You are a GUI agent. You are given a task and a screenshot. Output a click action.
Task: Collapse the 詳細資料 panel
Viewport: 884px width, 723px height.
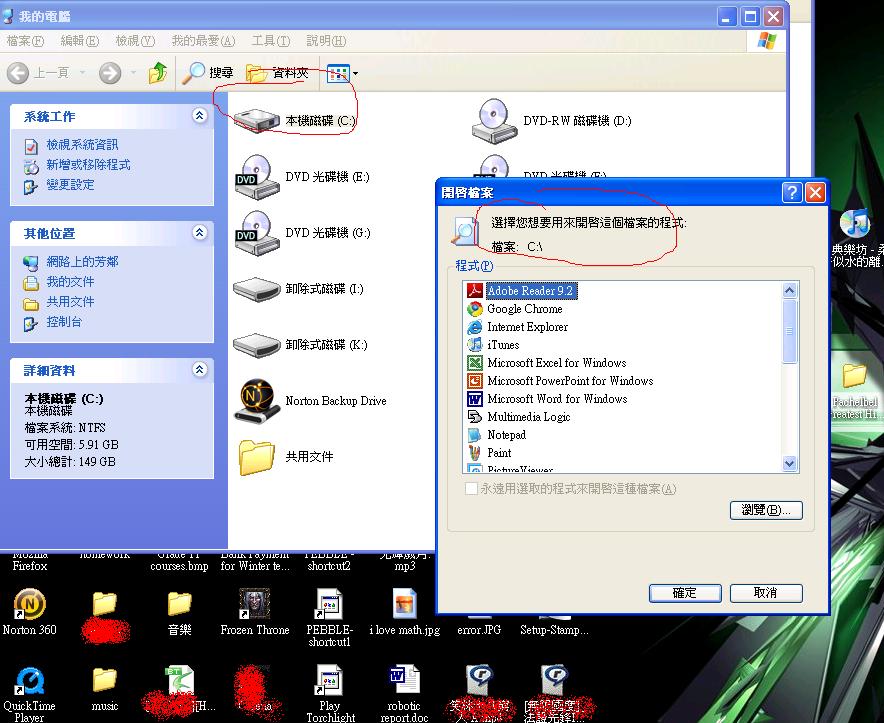point(200,370)
